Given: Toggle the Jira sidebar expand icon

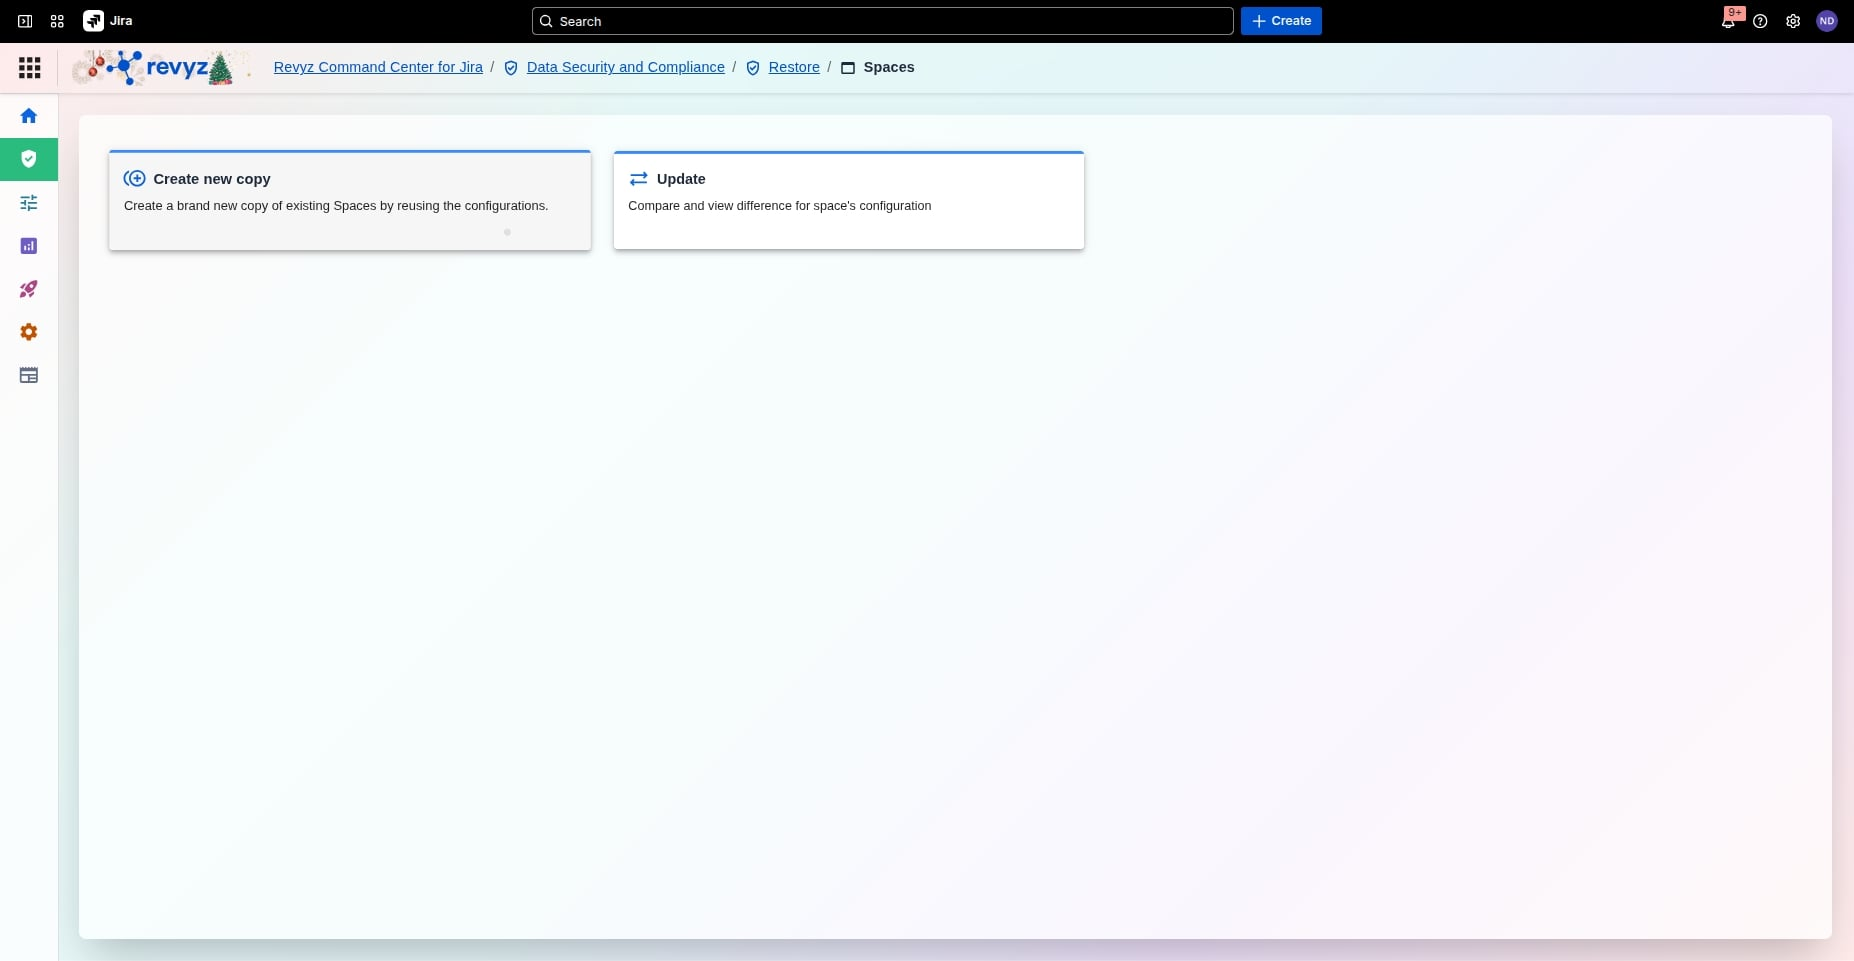Looking at the screenshot, I should click(x=25, y=21).
